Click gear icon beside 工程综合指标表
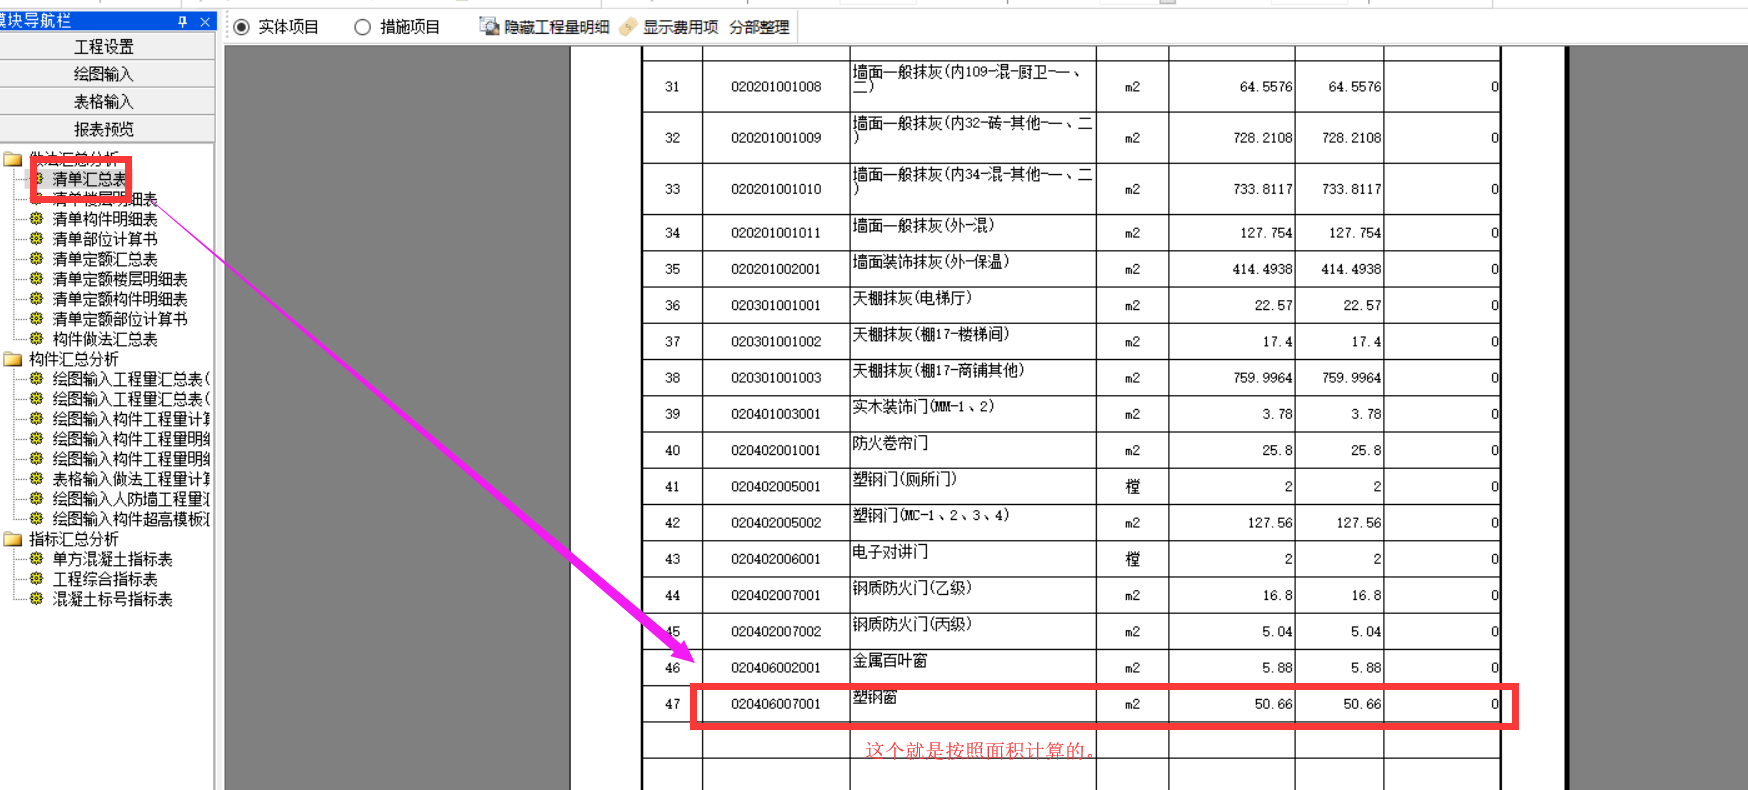The width and height of the screenshot is (1748, 790). pos(36,578)
